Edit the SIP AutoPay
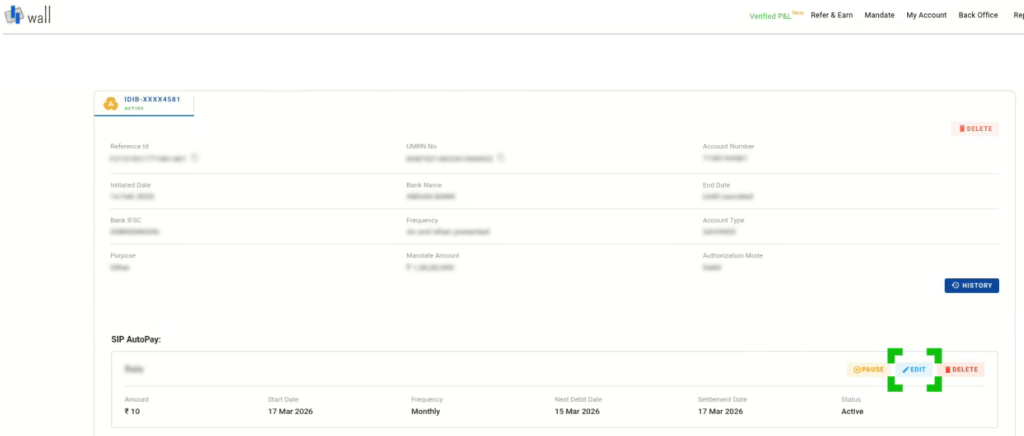This screenshot has height=436, width=1024. pos(915,369)
